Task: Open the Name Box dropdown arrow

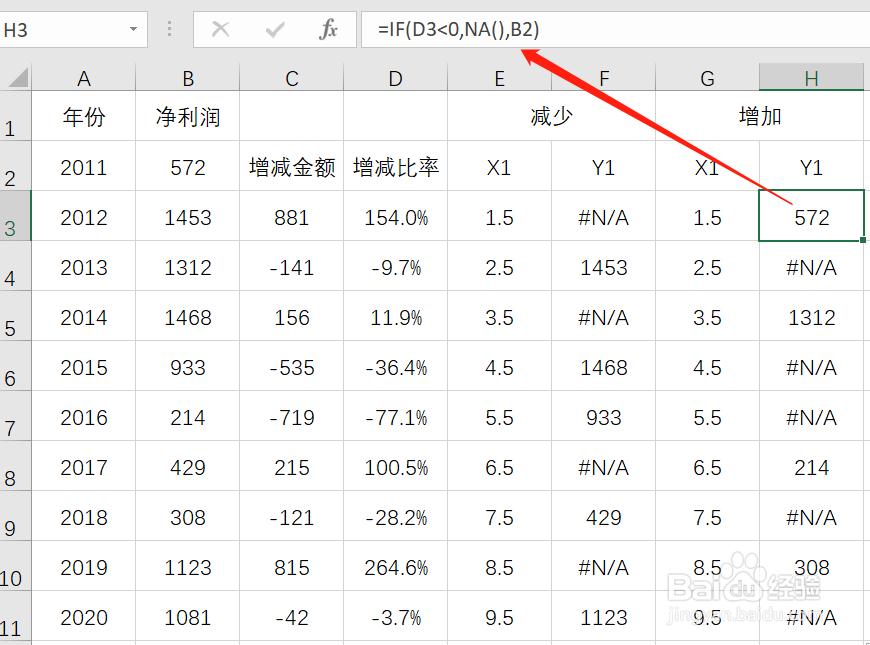Action: pyautogui.click(x=133, y=29)
